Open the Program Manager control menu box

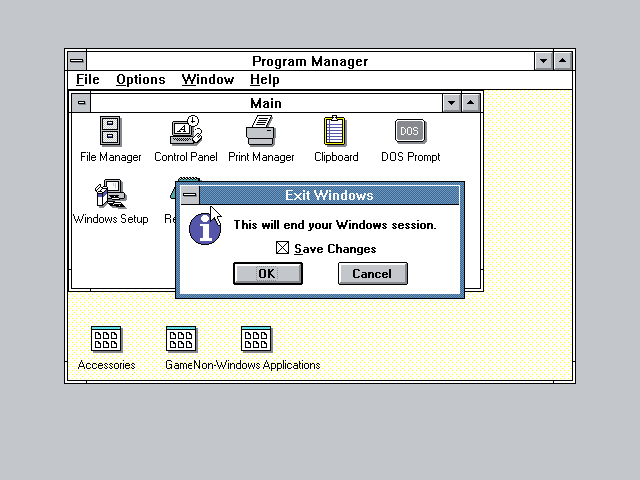[x=77, y=61]
